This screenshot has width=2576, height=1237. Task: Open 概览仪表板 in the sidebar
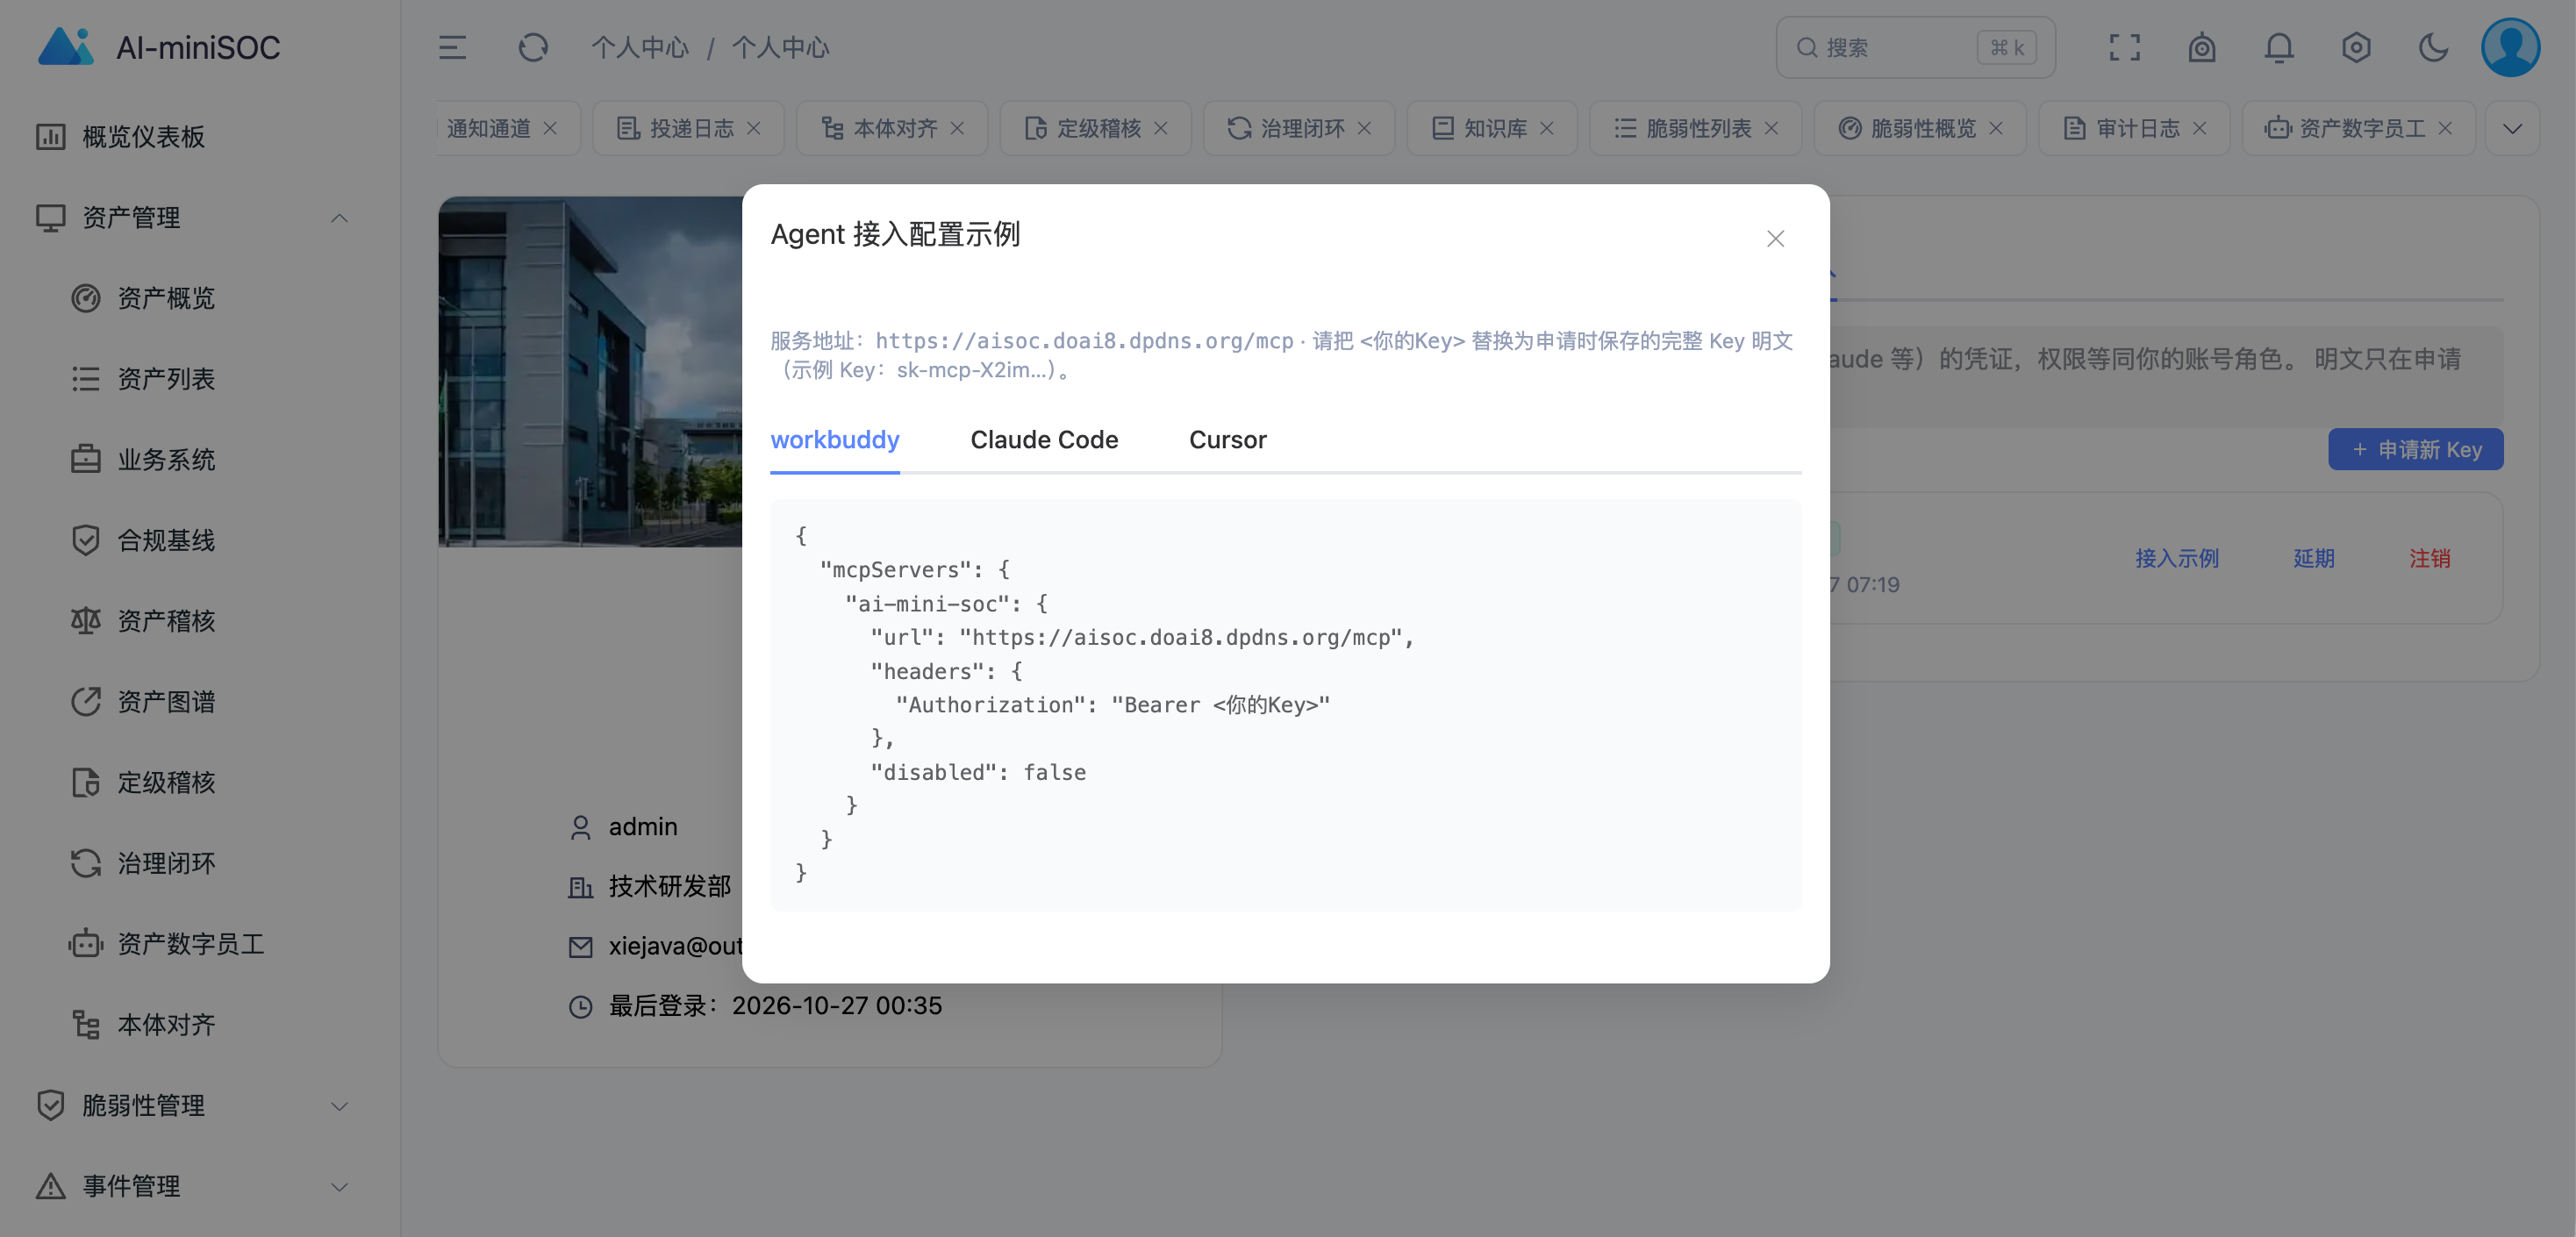pos(143,136)
